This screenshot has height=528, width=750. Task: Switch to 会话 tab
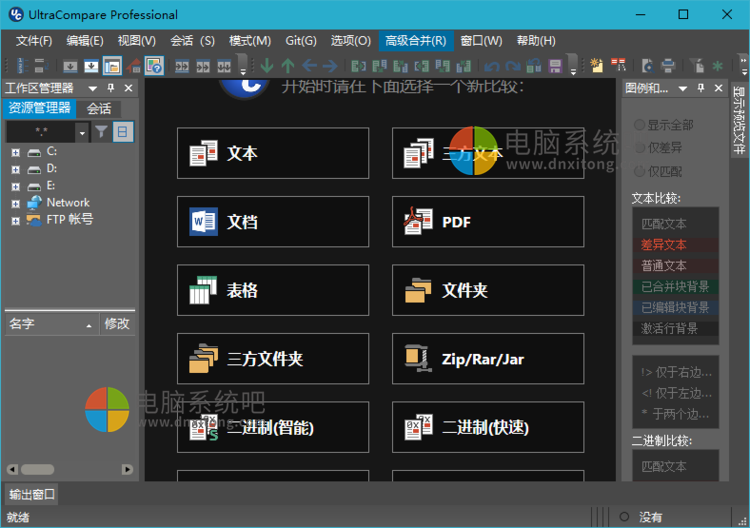click(99, 109)
